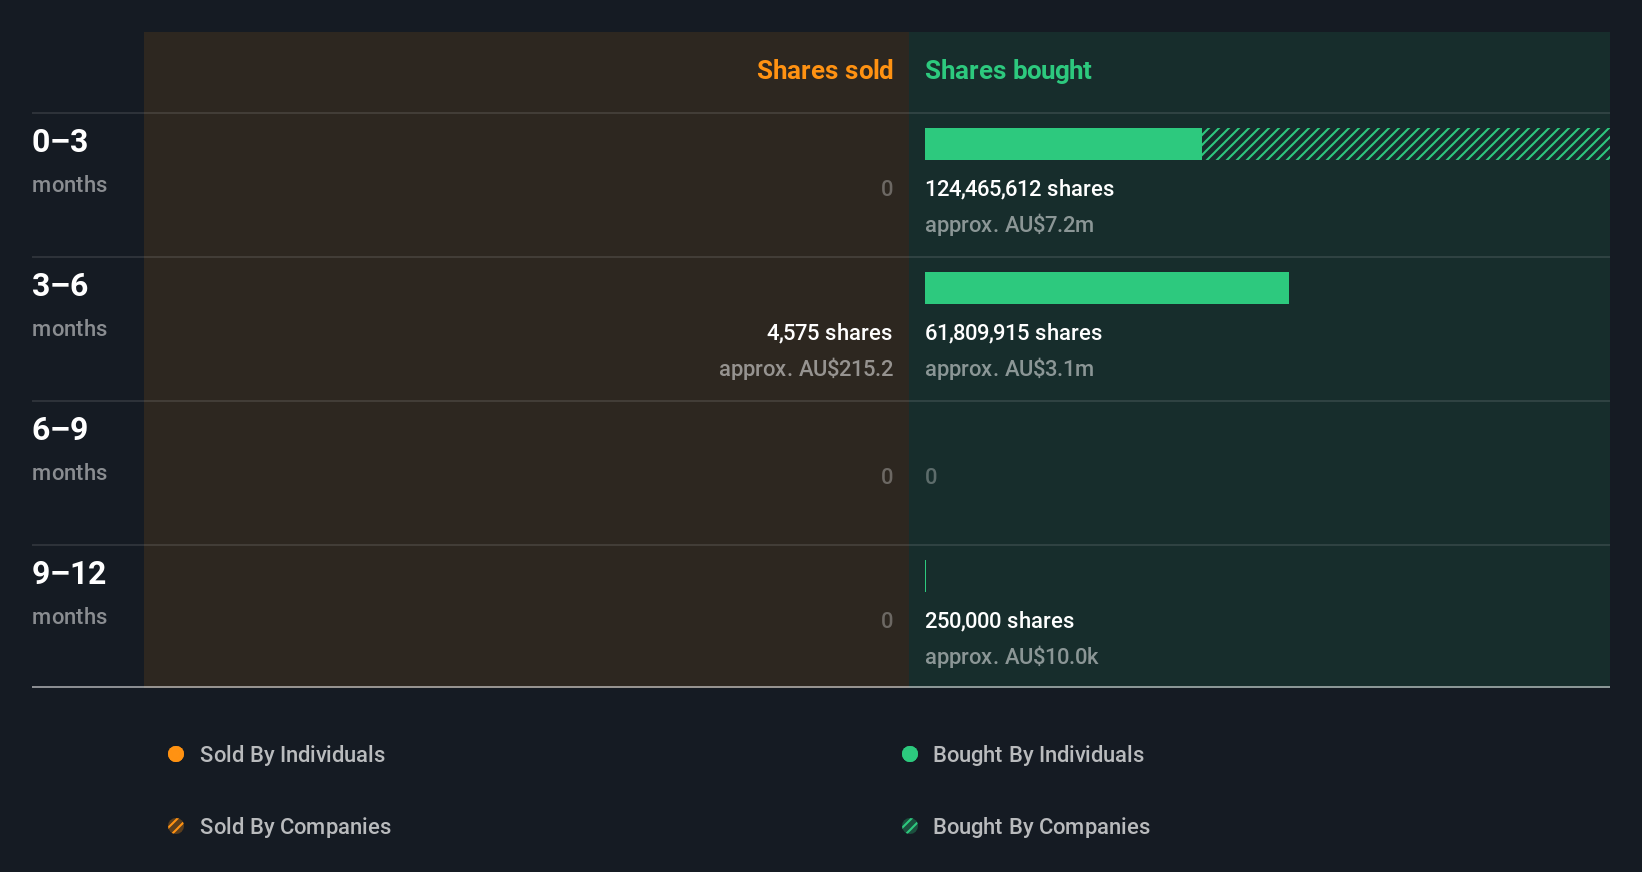Select the Bought By Companies legend label

coord(1041,826)
